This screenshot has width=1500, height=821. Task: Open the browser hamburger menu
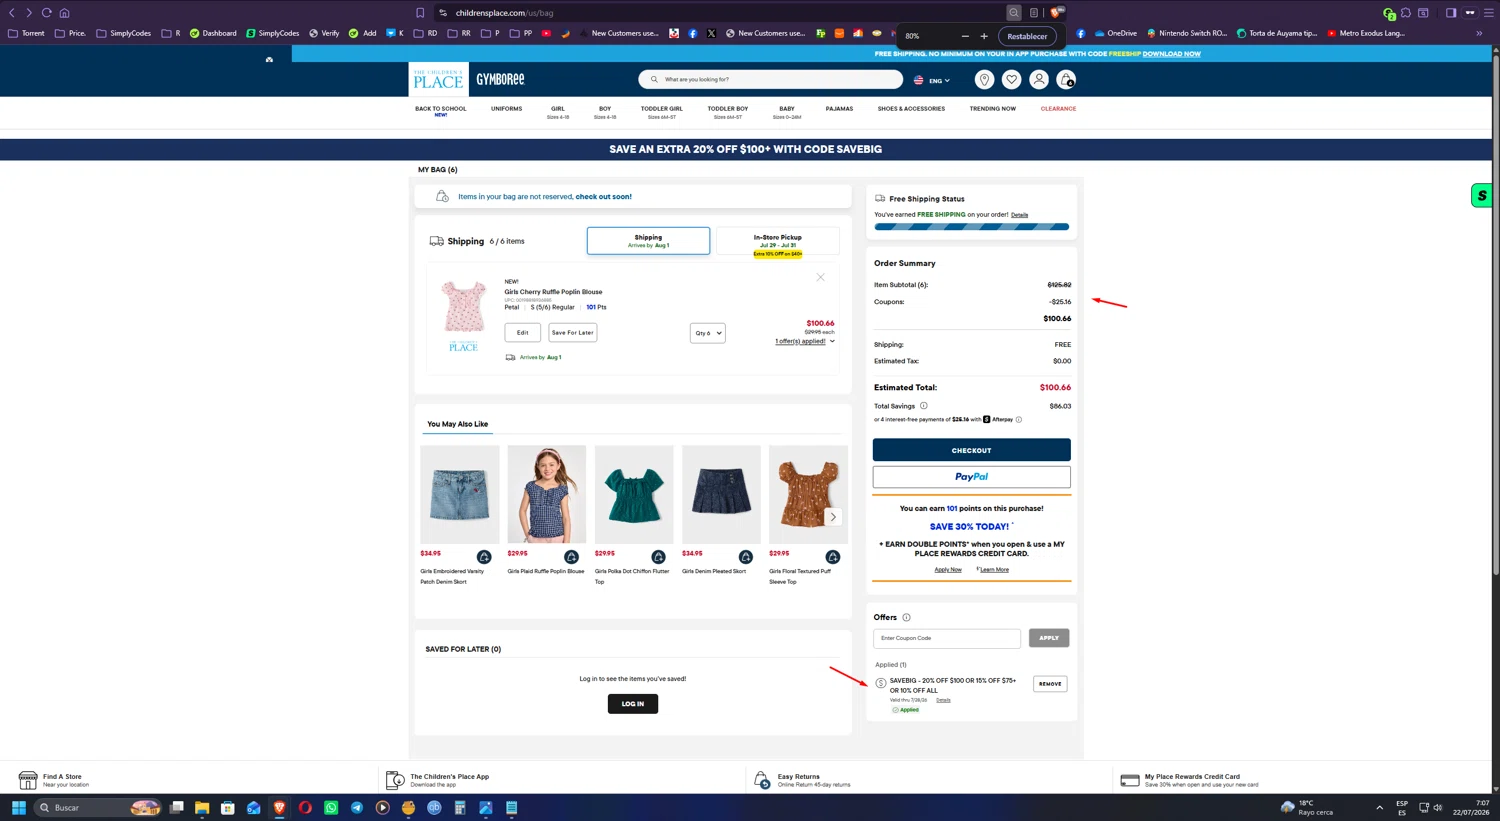[1488, 13]
